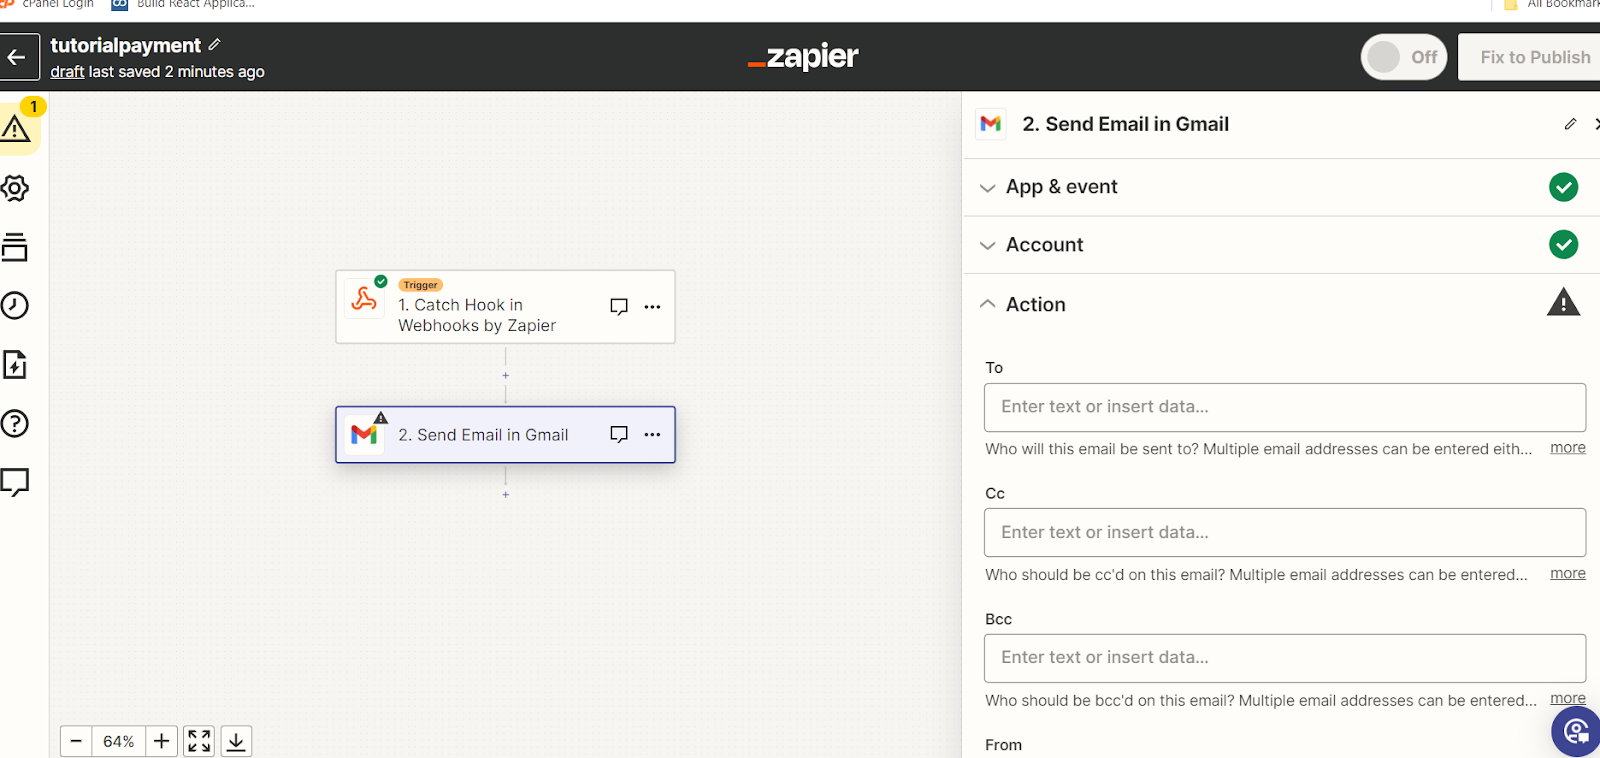The height and width of the screenshot is (758, 1600).
Task: Rename the Zap using the pencil icon by tutorialpayment
Action: 215,45
